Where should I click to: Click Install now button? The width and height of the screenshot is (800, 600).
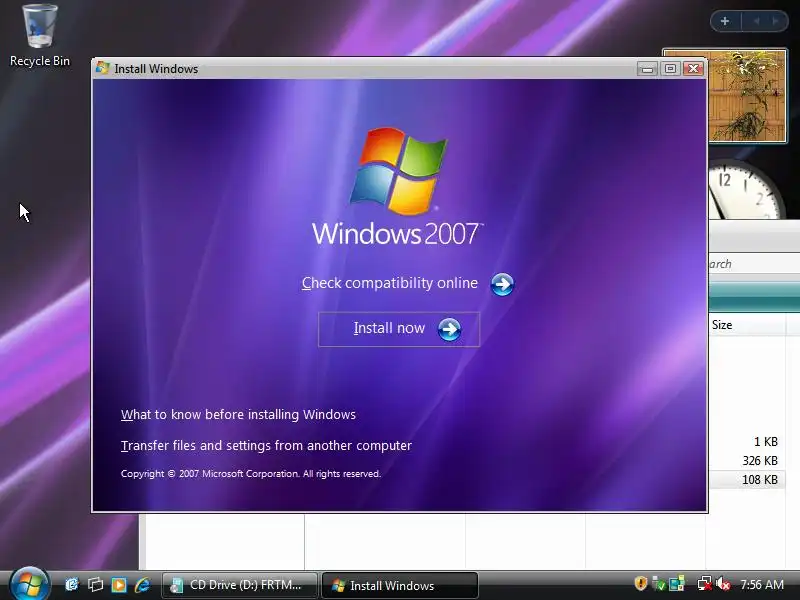coord(399,329)
